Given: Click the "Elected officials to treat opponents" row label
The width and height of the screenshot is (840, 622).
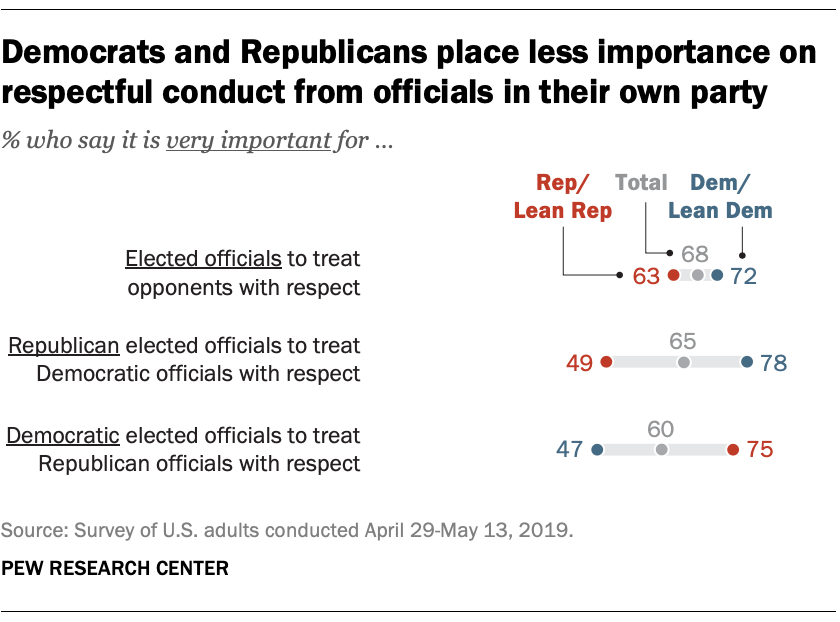Looking at the screenshot, I should pyautogui.click(x=241, y=272).
